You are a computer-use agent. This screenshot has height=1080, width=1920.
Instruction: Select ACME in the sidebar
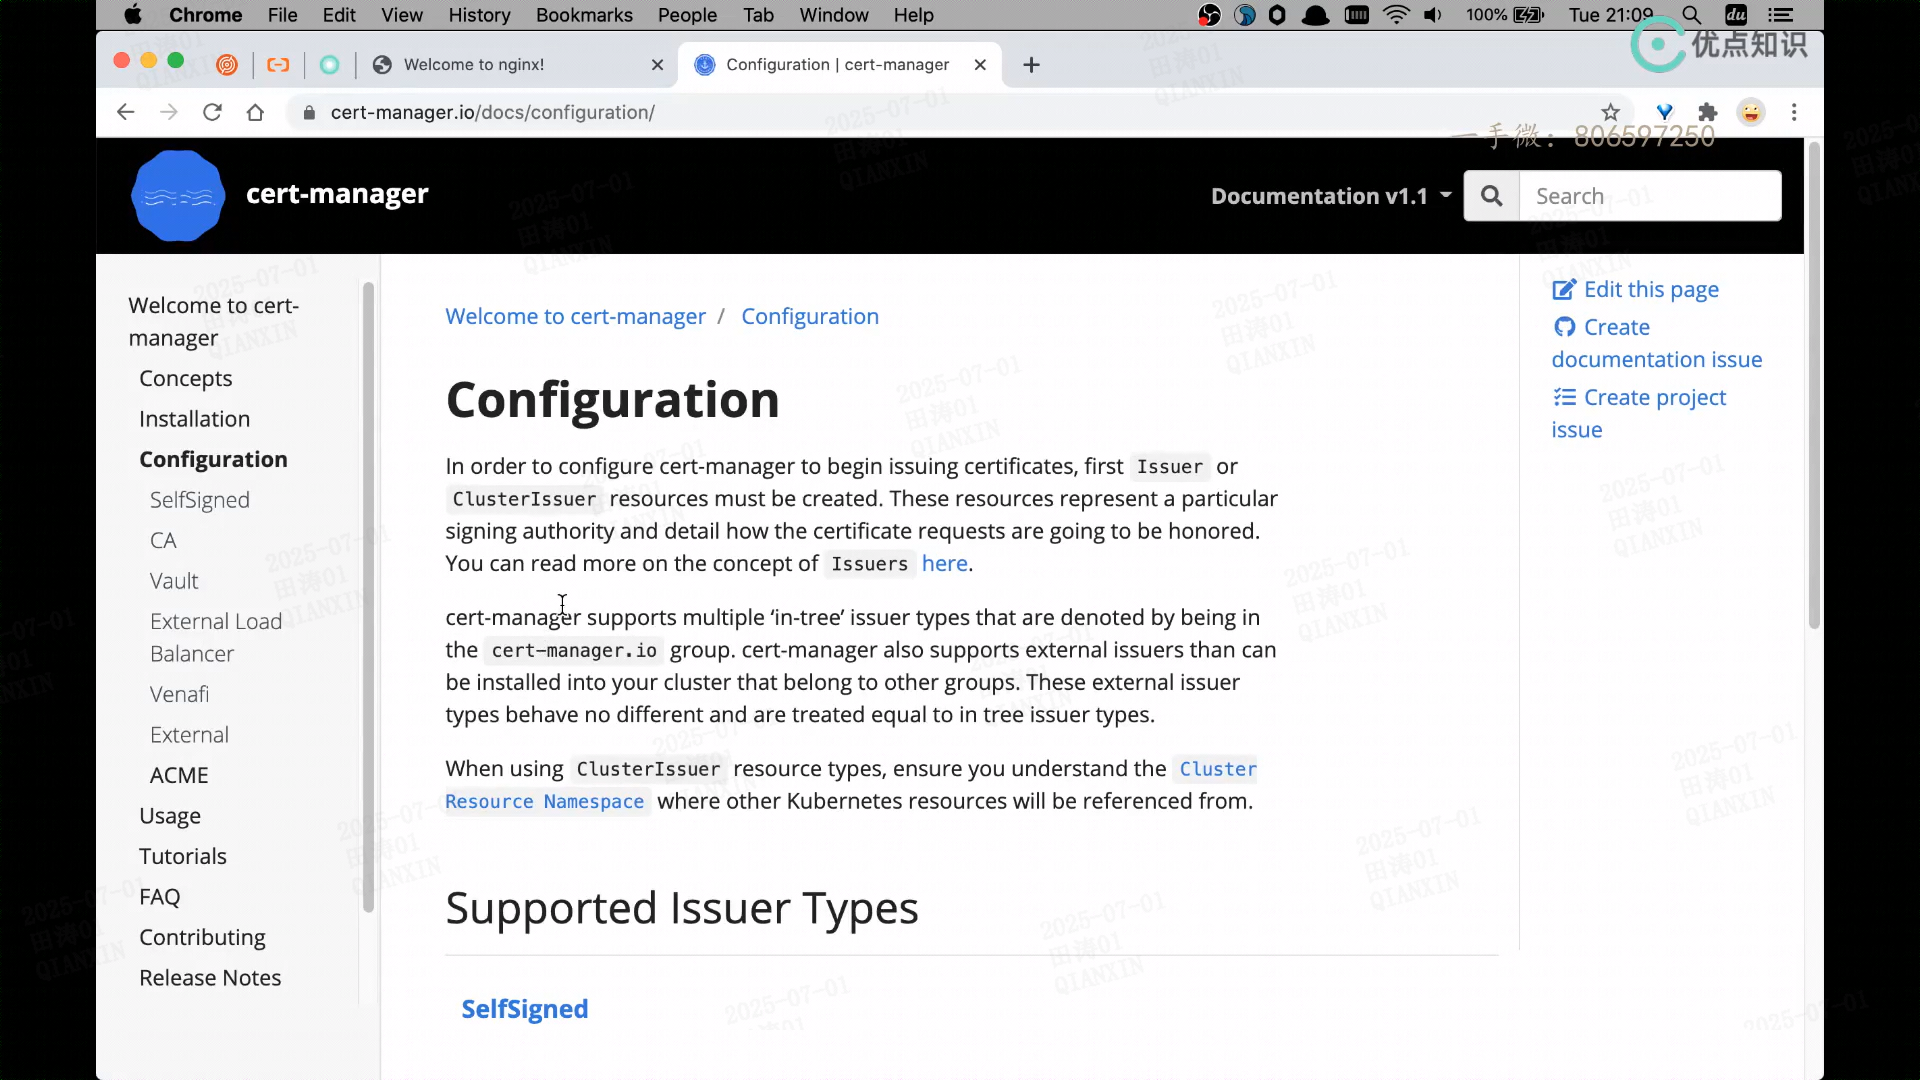coord(179,775)
